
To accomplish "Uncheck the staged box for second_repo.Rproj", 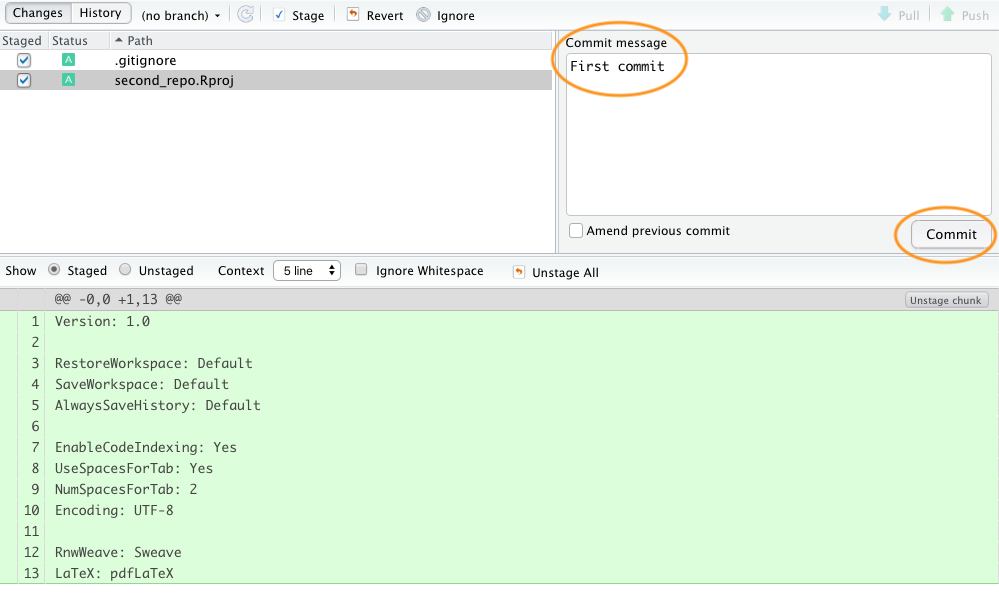I will pyautogui.click(x=24, y=80).
